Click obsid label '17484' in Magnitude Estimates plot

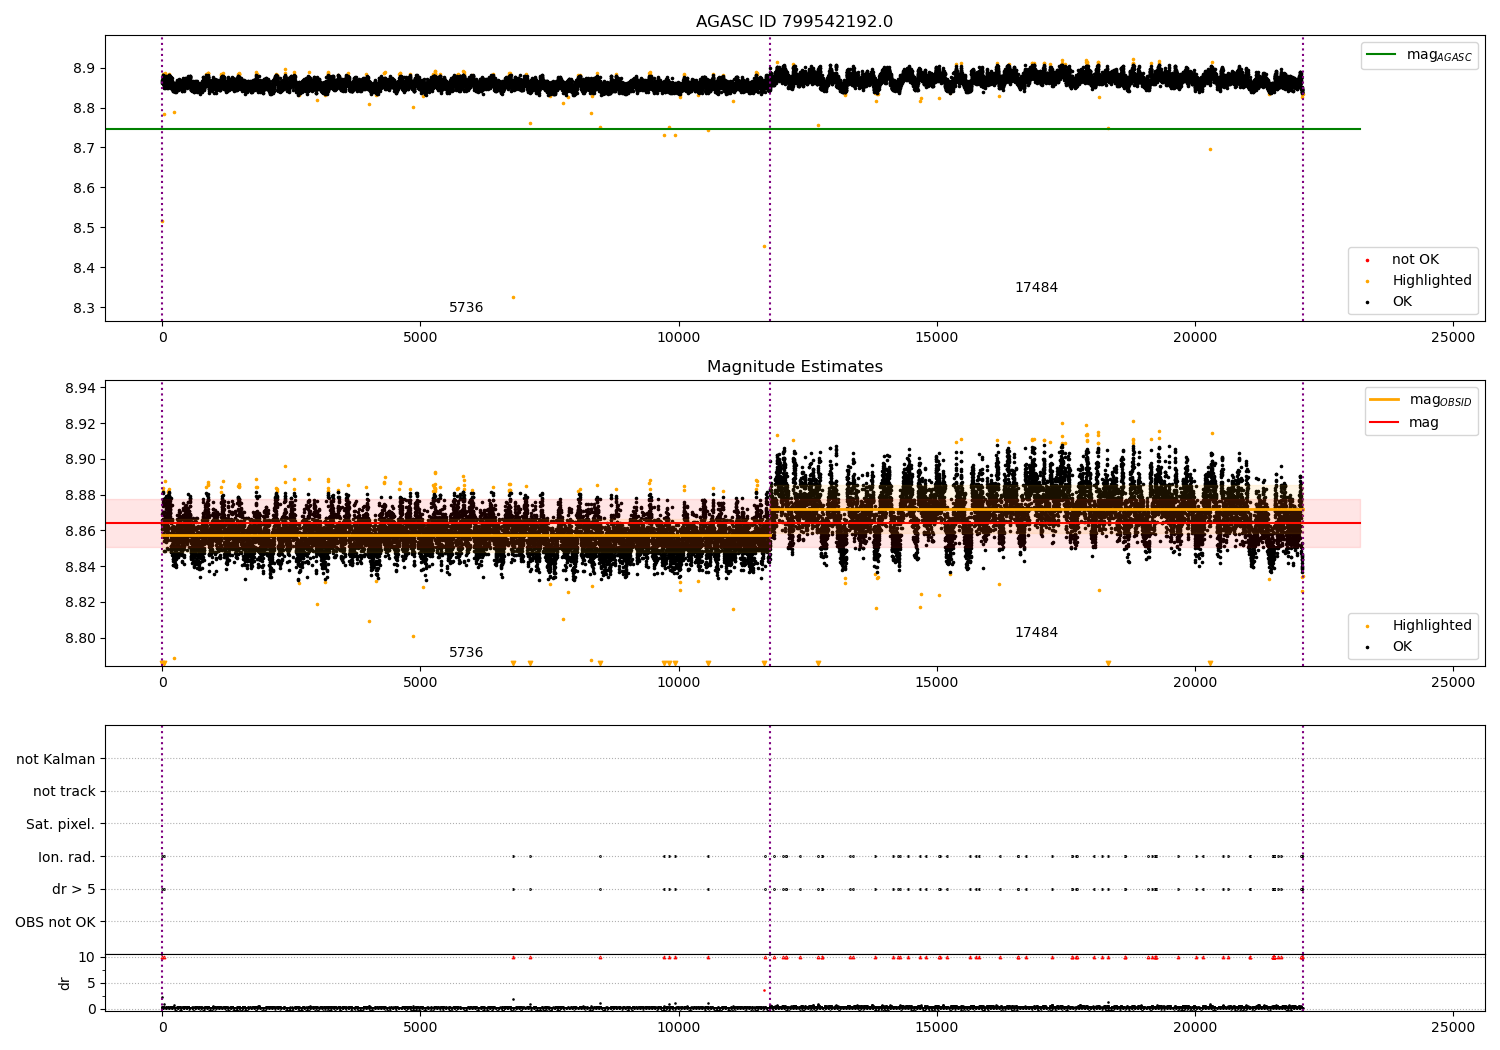(1036, 633)
